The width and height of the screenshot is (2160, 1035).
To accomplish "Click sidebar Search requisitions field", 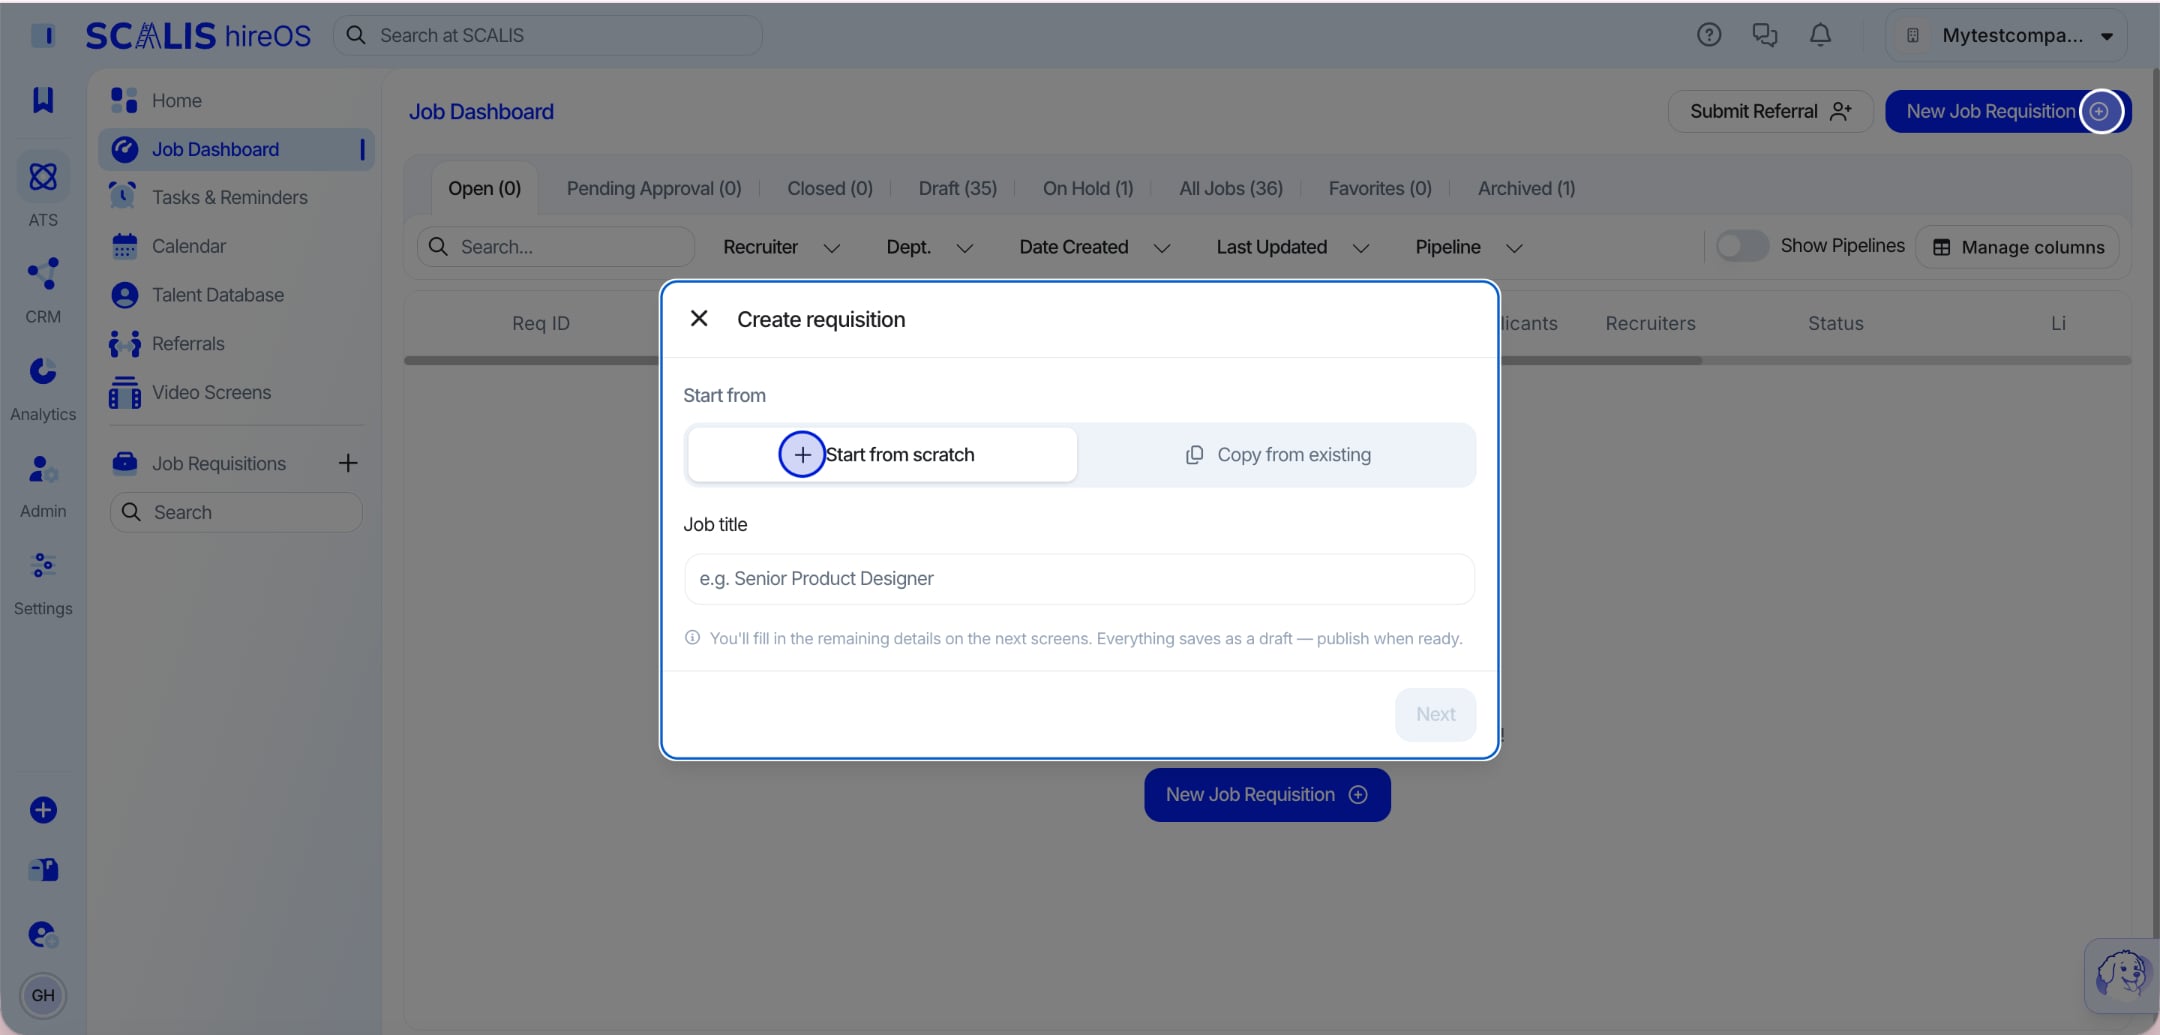I will (x=236, y=512).
